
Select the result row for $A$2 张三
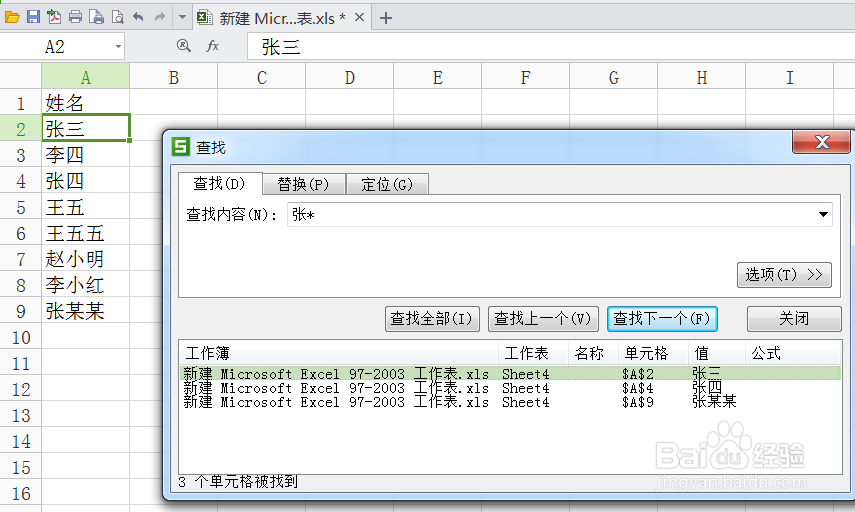point(510,374)
